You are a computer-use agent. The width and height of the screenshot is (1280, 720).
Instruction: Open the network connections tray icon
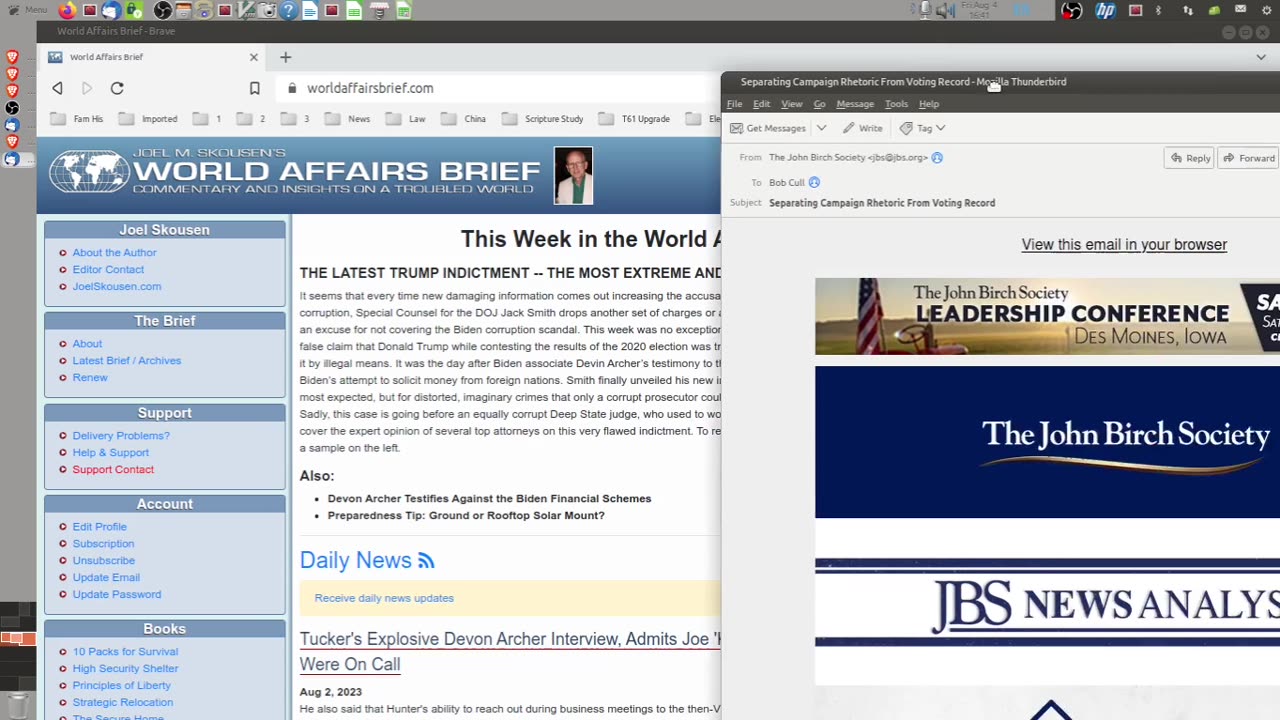click(x=1187, y=11)
